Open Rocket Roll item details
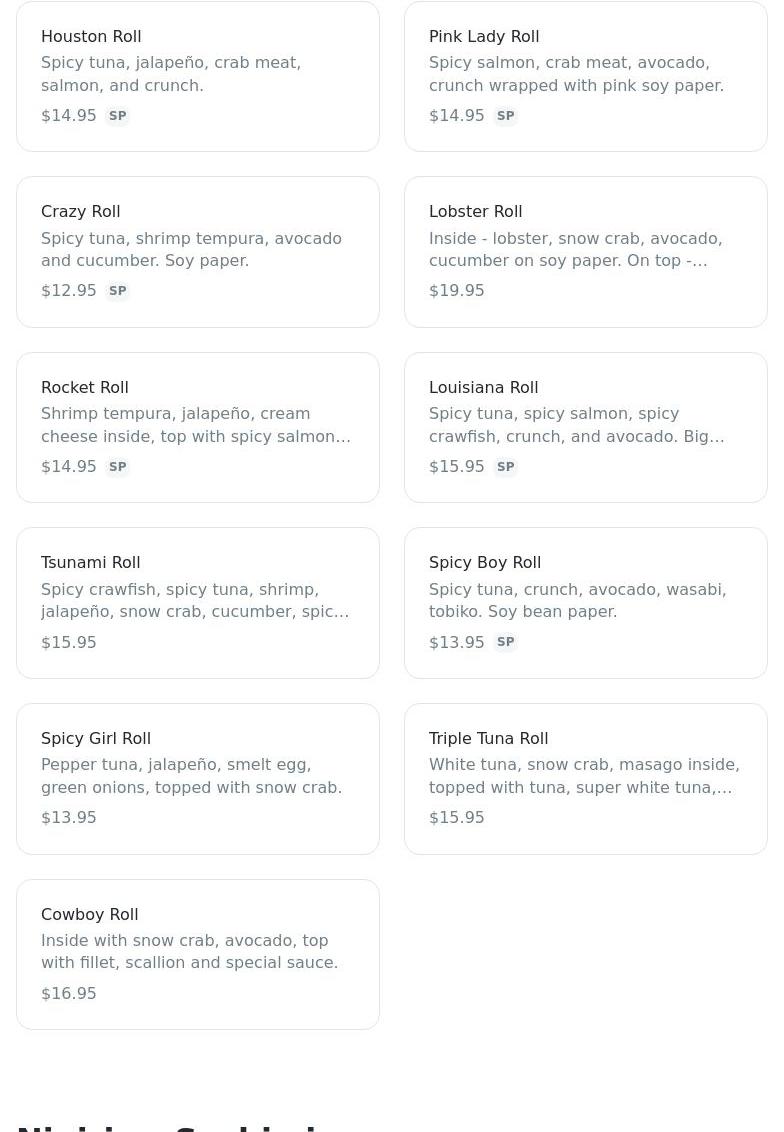784x1132 pixels. pyautogui.click(x=197, y=427)
